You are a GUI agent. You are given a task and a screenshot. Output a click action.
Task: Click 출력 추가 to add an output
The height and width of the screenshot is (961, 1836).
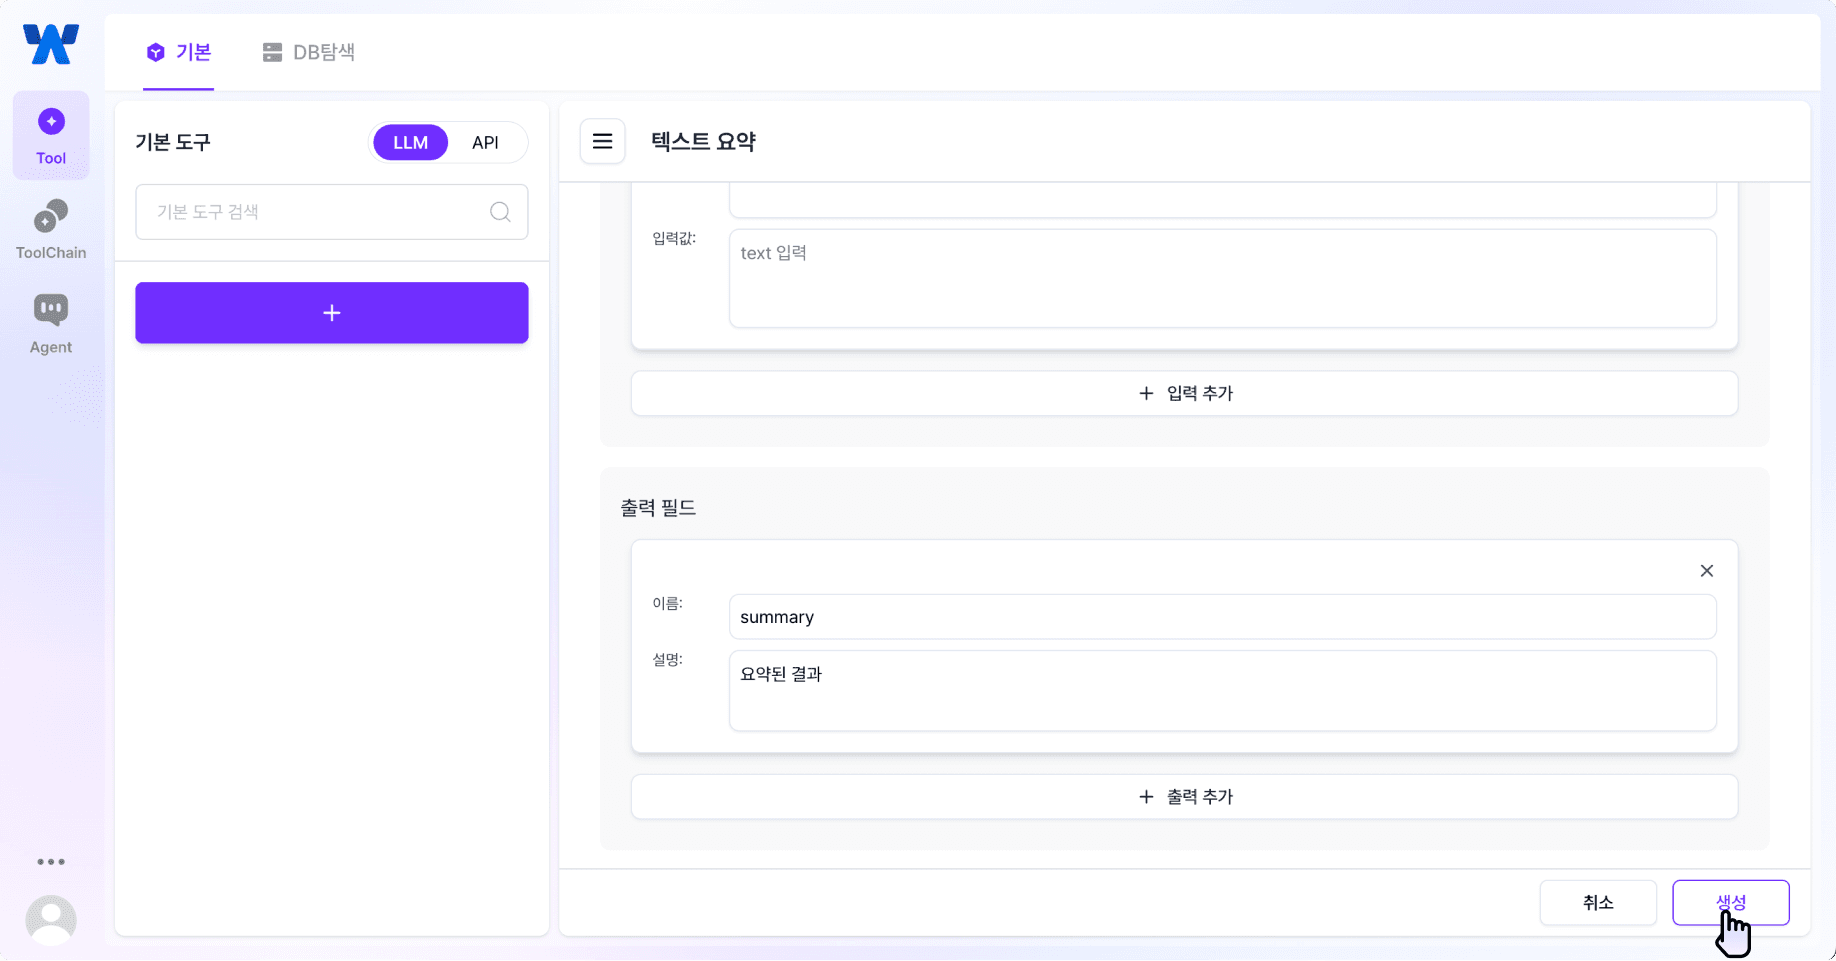(x=1184, y=796)
